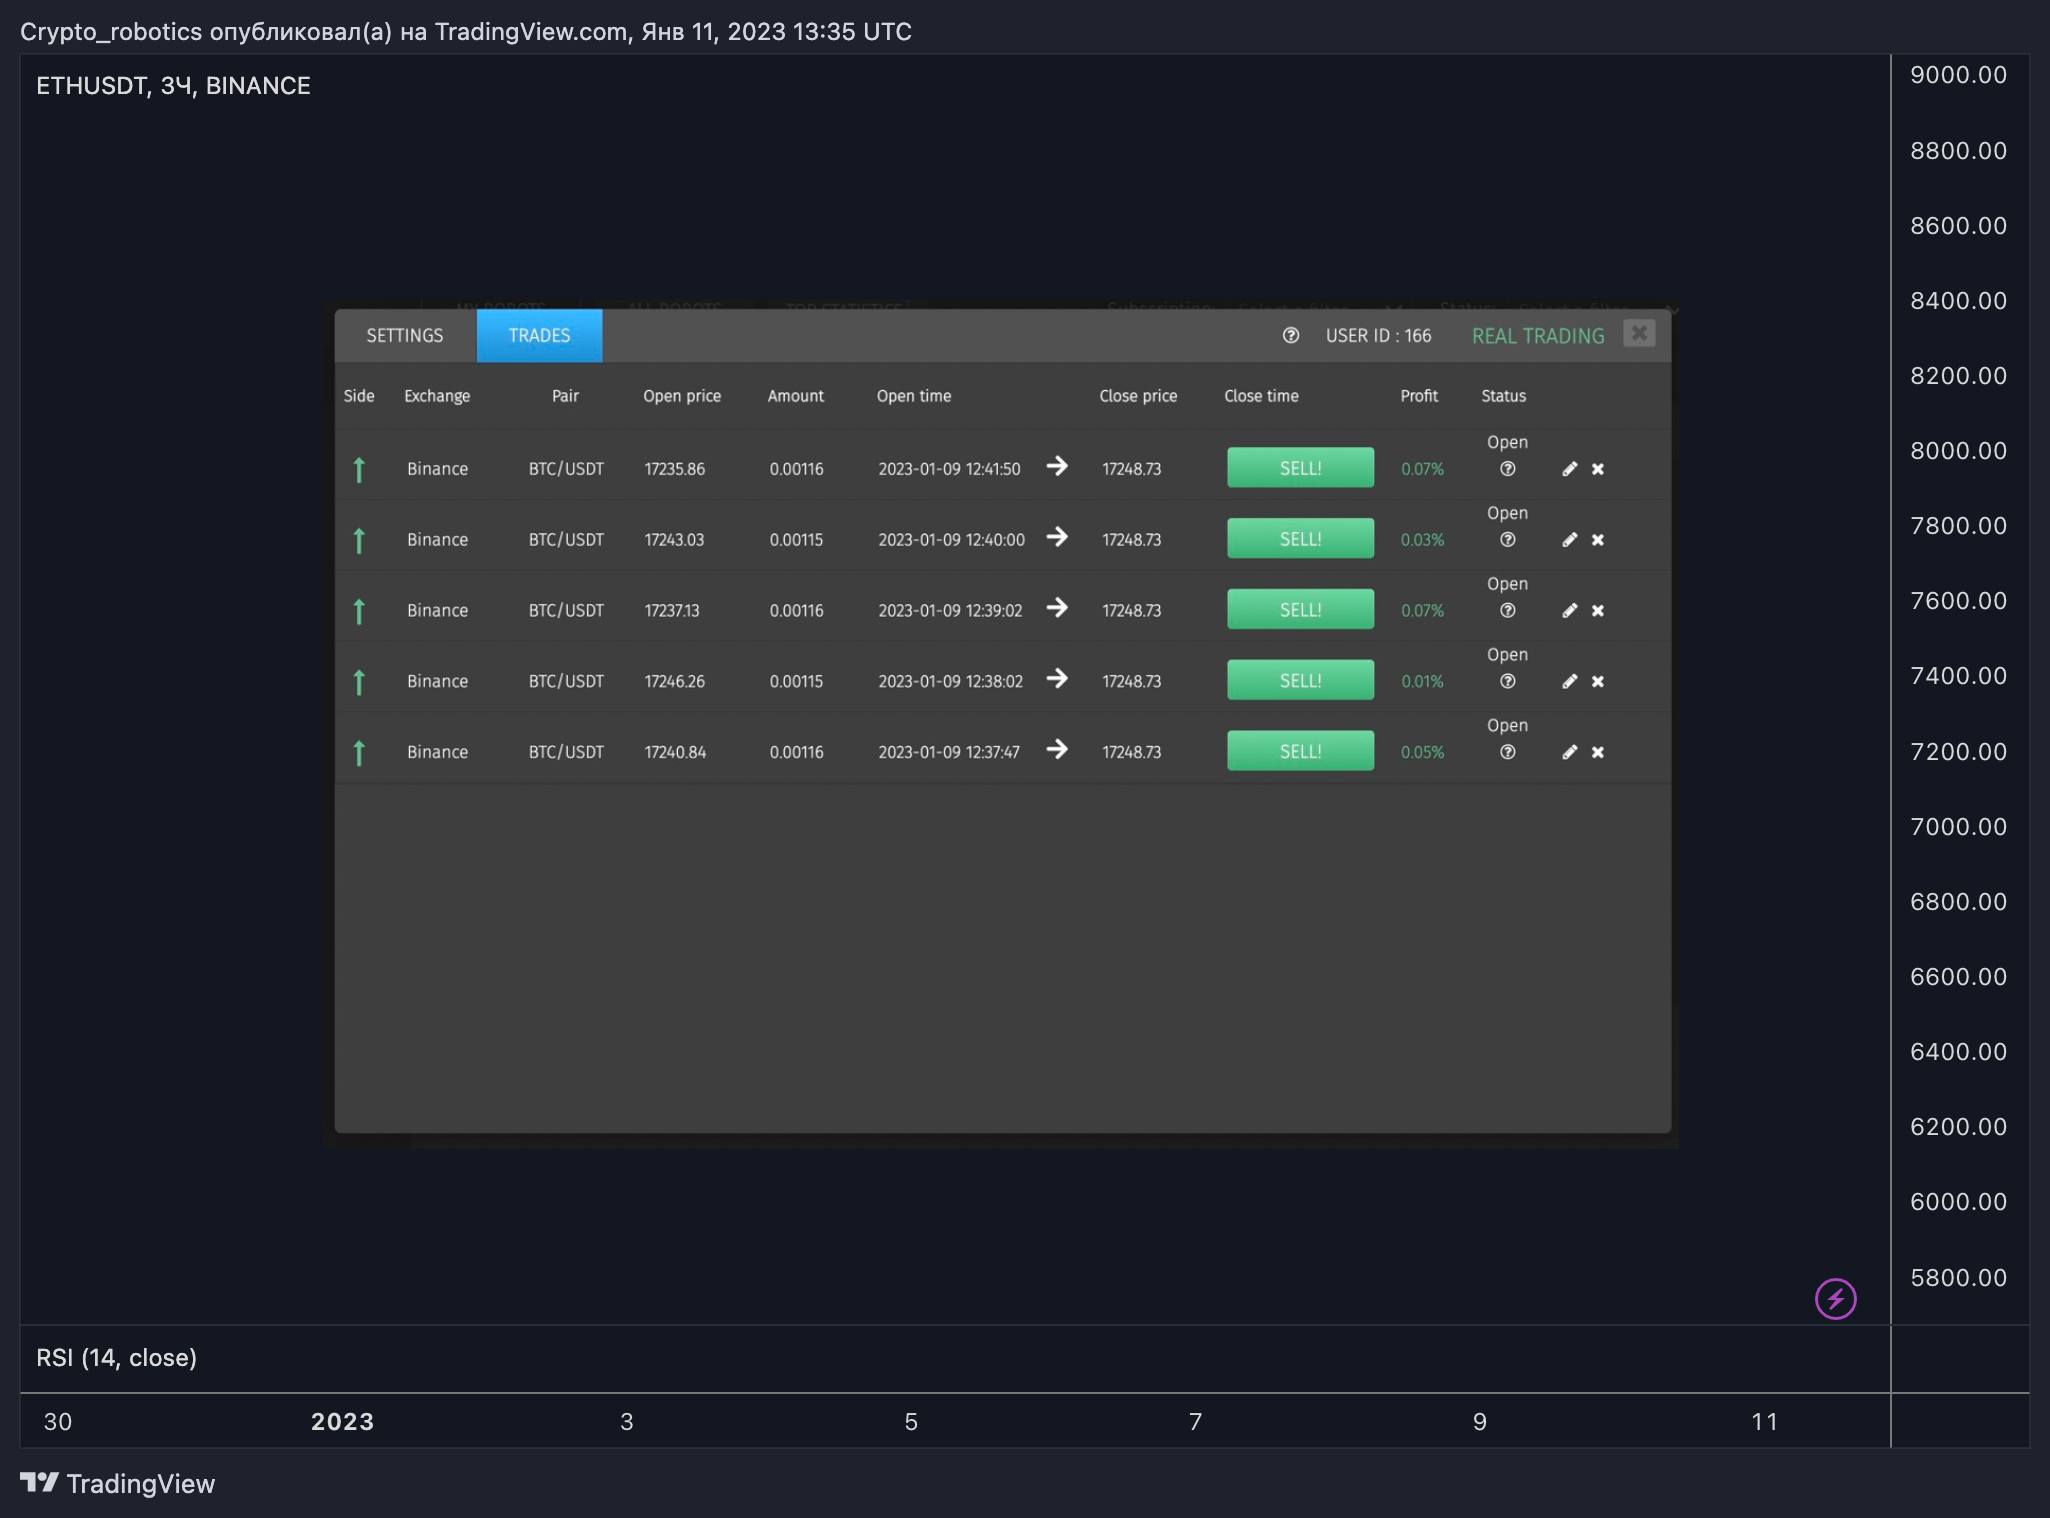2050x1518 pixels.
Task: Click the buy arrow of the 17246.26 trade
Action: click(x=359, y=682)
